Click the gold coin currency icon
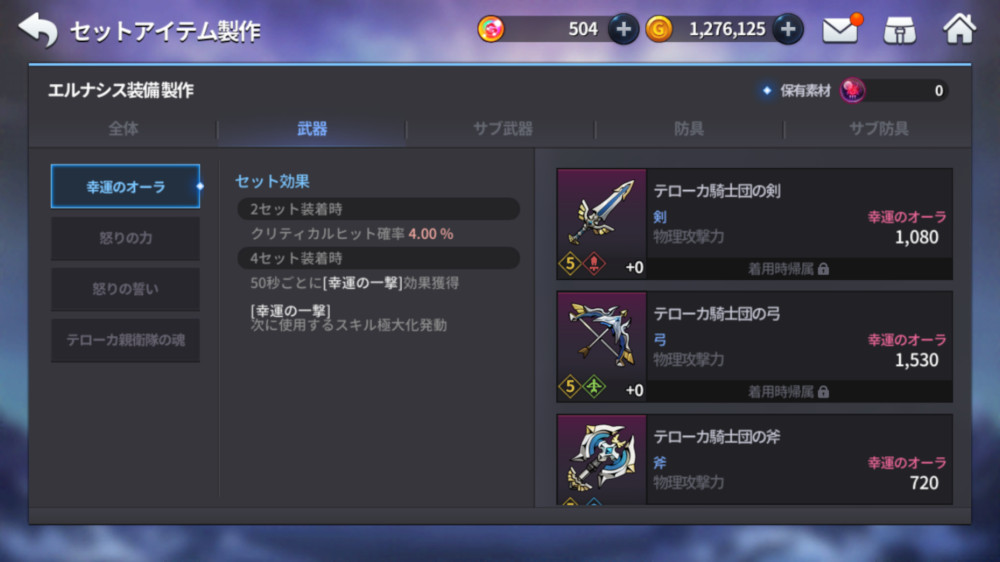 point(659,29)
